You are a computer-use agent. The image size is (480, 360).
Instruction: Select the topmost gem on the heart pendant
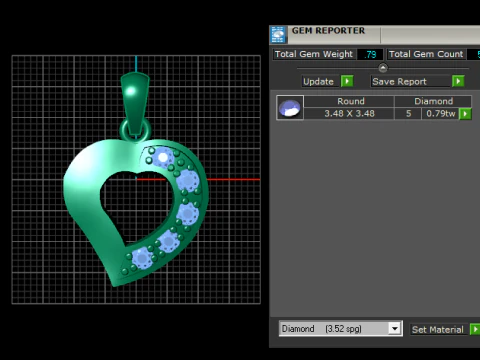coord(162,157)
